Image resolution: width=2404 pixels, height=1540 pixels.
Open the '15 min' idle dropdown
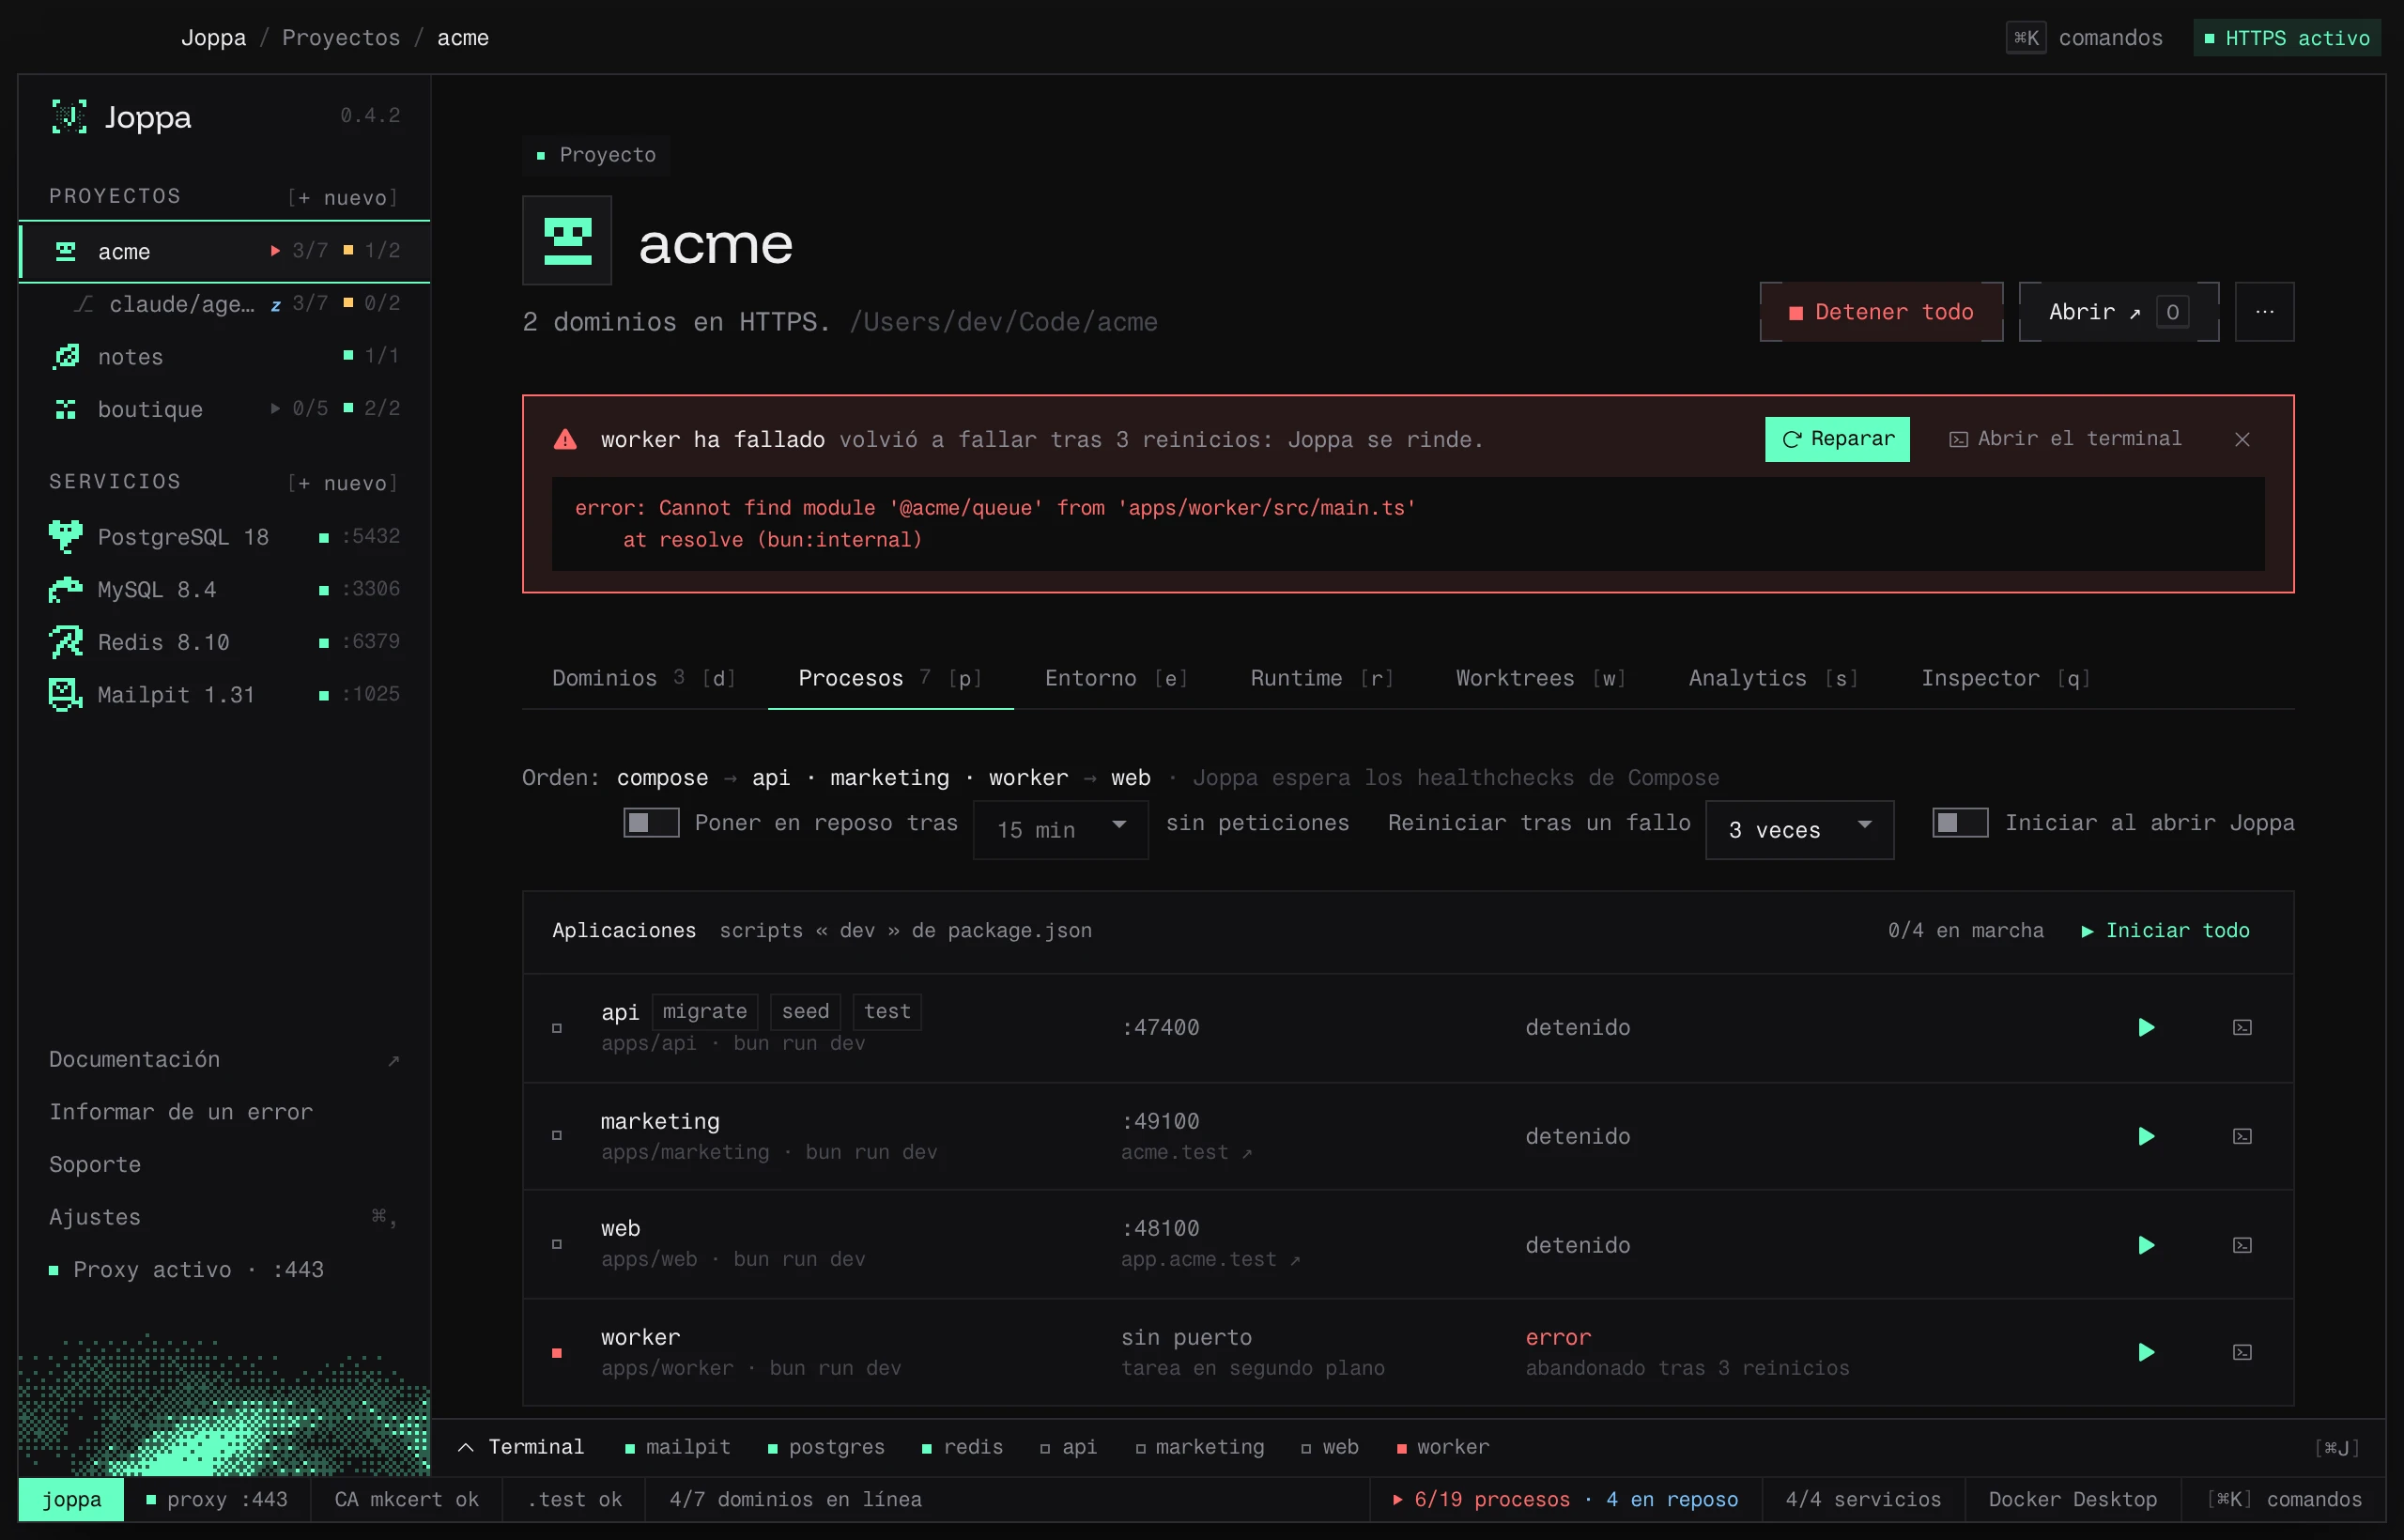click(x=1060, y=830)
